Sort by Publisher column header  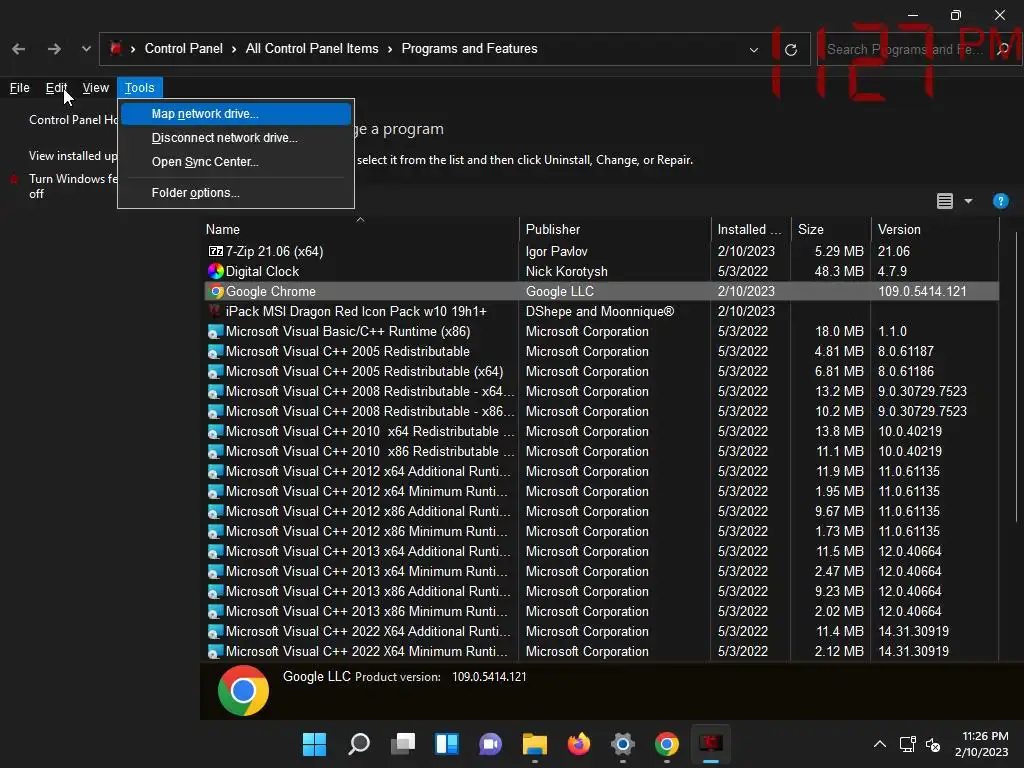tap(615, 229)
